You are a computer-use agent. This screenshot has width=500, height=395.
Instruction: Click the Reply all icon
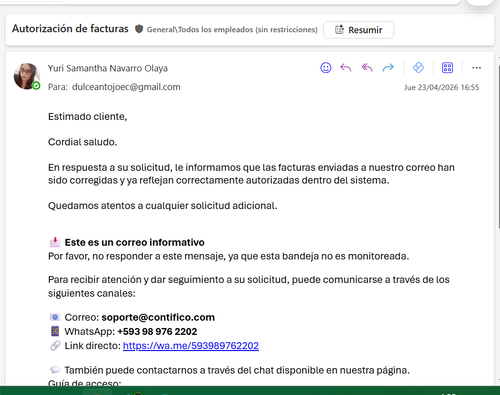[x=367, y=68]
